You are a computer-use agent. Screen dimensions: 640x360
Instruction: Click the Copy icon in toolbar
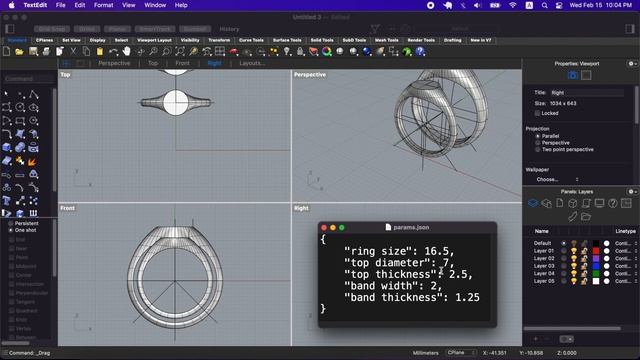(x=86, y=51)
